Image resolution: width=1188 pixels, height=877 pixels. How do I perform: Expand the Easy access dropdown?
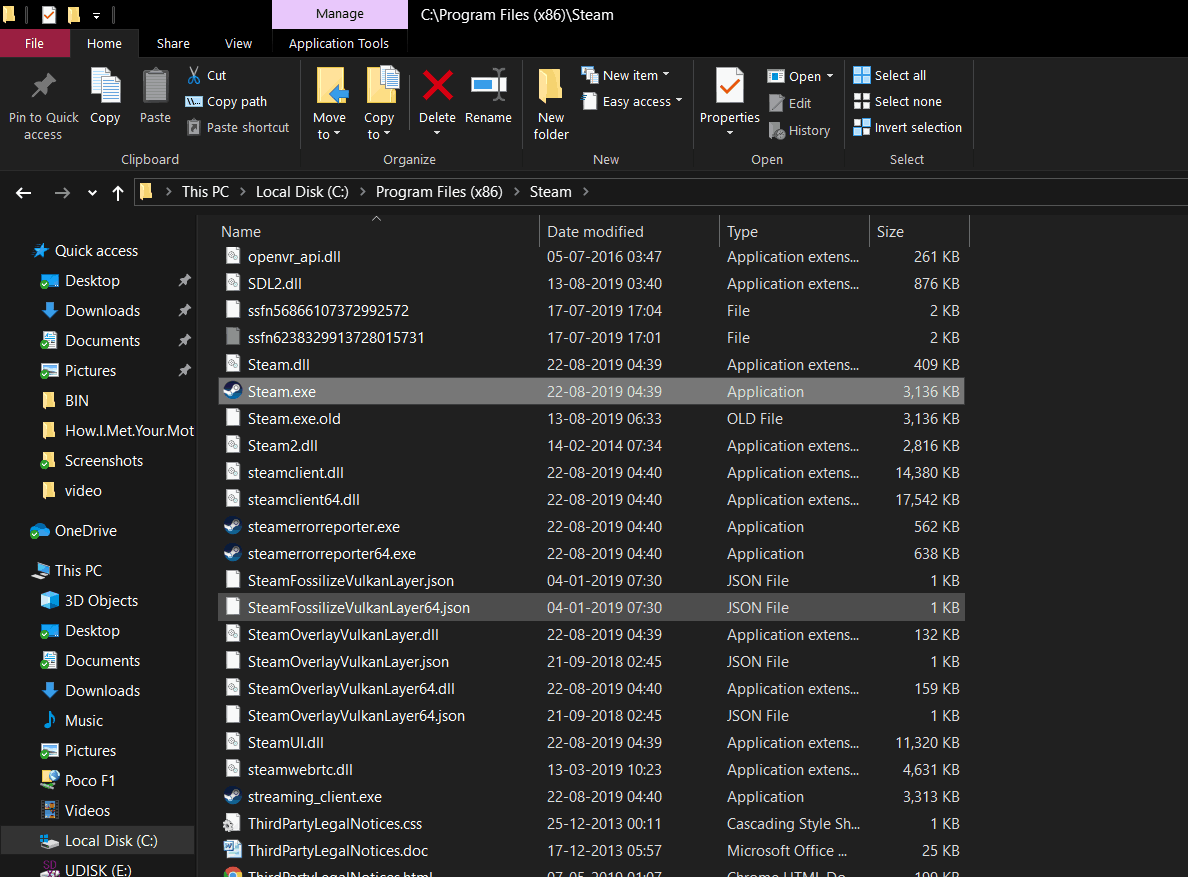[x=679, y=100]
